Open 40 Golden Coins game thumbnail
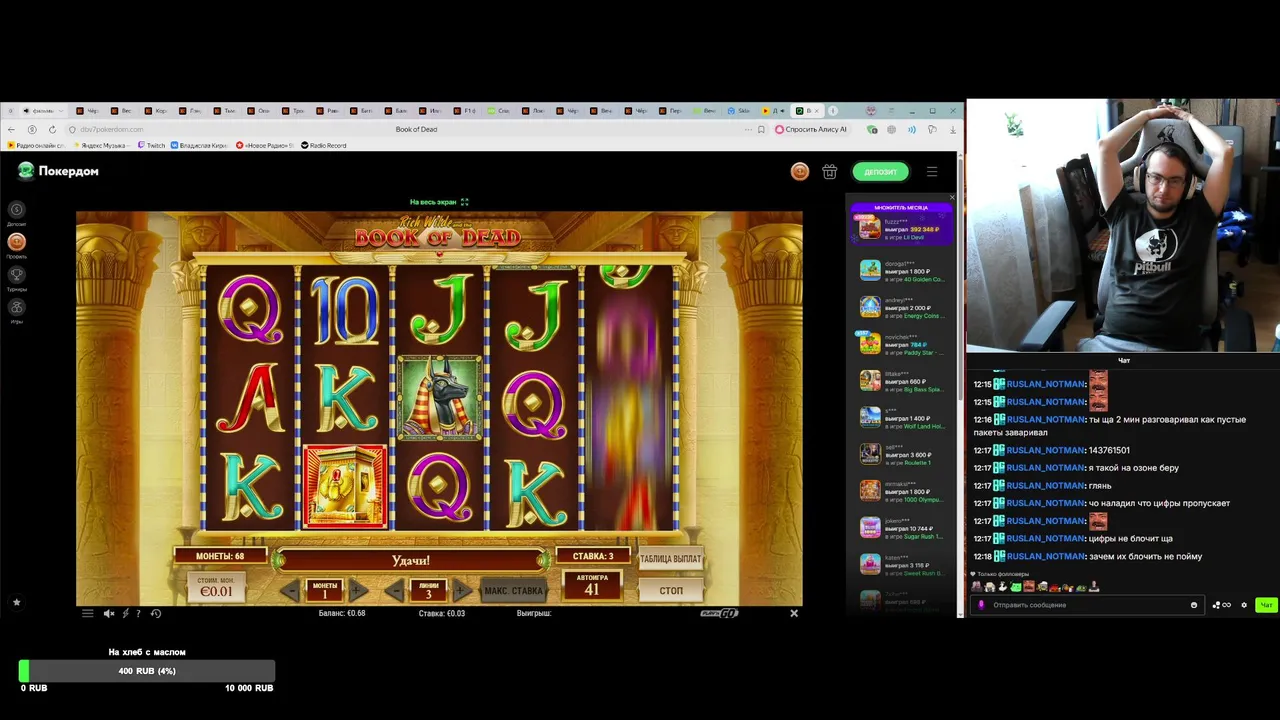1280x720 pixels. pyautogui.click(x=870, y=270)
